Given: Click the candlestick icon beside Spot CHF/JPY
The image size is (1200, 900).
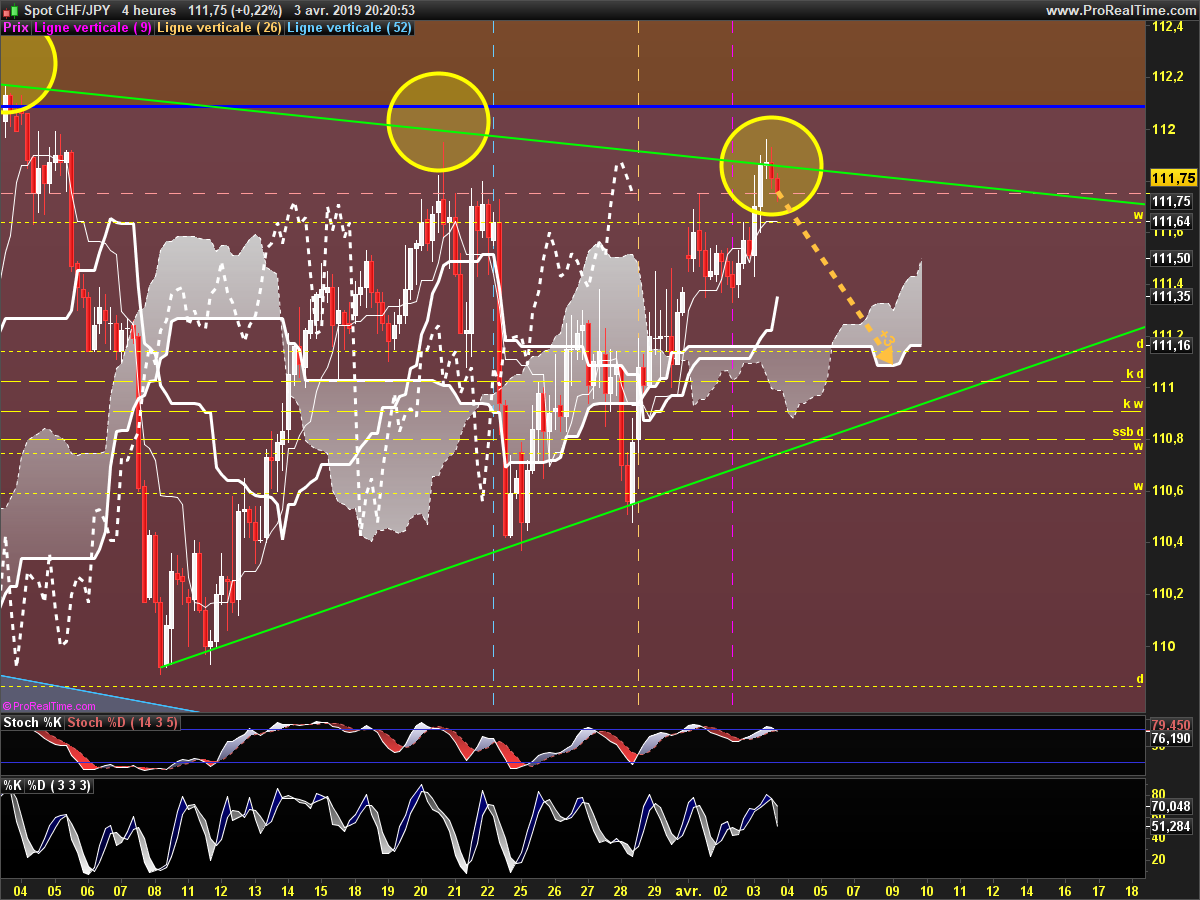Looking at the screenshot, I should click(10, 10).
